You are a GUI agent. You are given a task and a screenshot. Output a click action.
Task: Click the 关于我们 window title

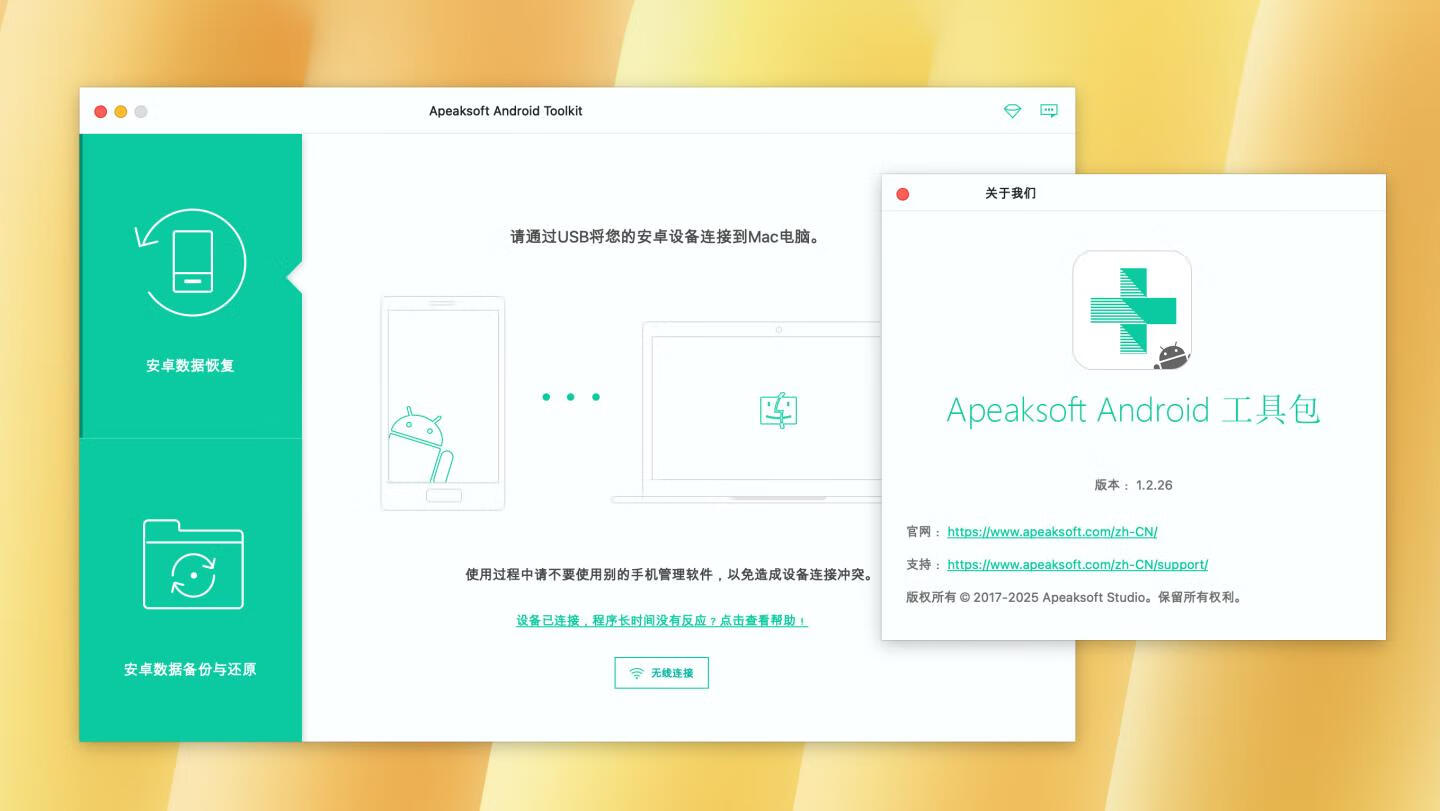point(1010,194)
